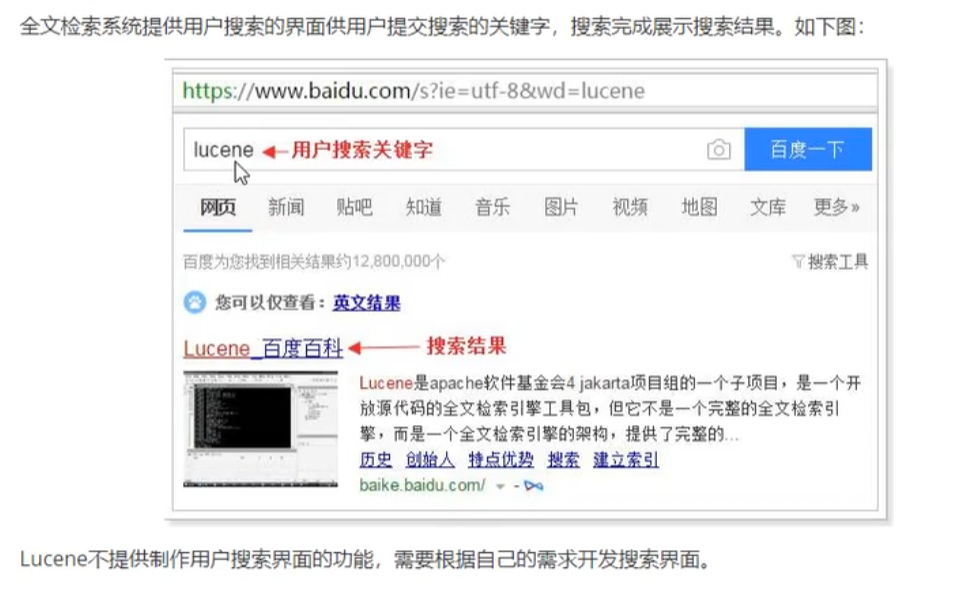
Task: Switch to the 新闻 tab
Action: 286,207
